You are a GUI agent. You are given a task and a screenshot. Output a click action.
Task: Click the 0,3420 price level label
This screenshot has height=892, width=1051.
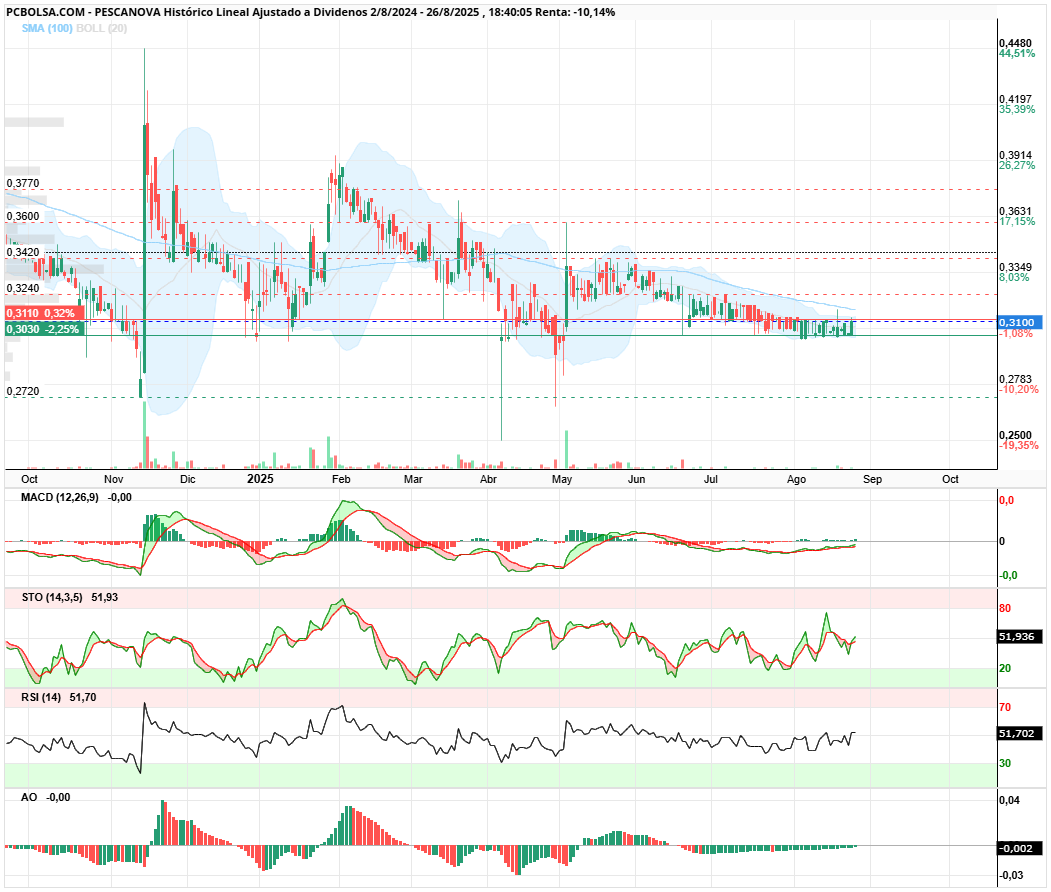pyautogui.click(x=23, y=252)
